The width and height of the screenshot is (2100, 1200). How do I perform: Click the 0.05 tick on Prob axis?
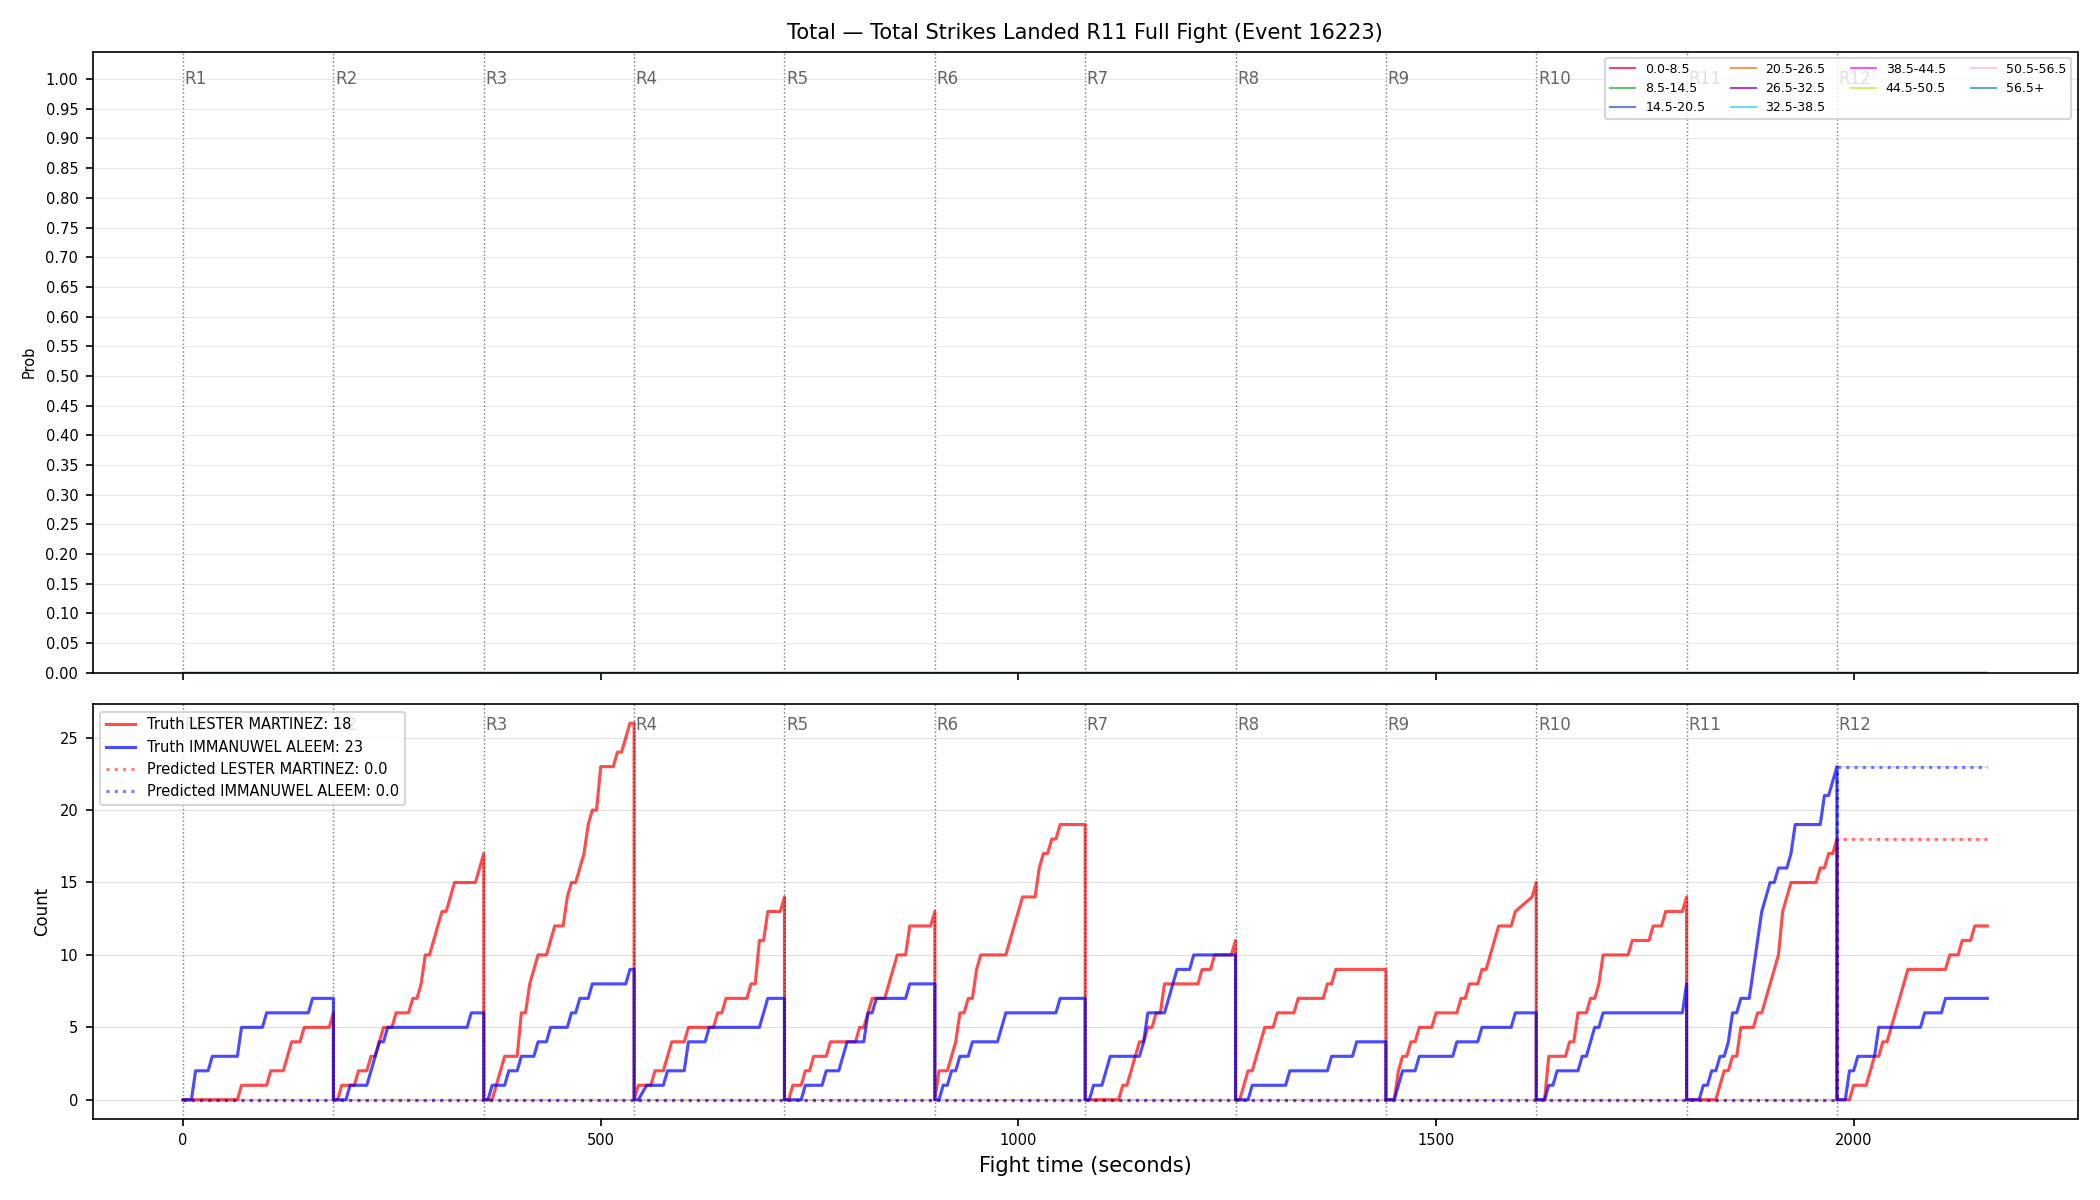pos(62,644)
